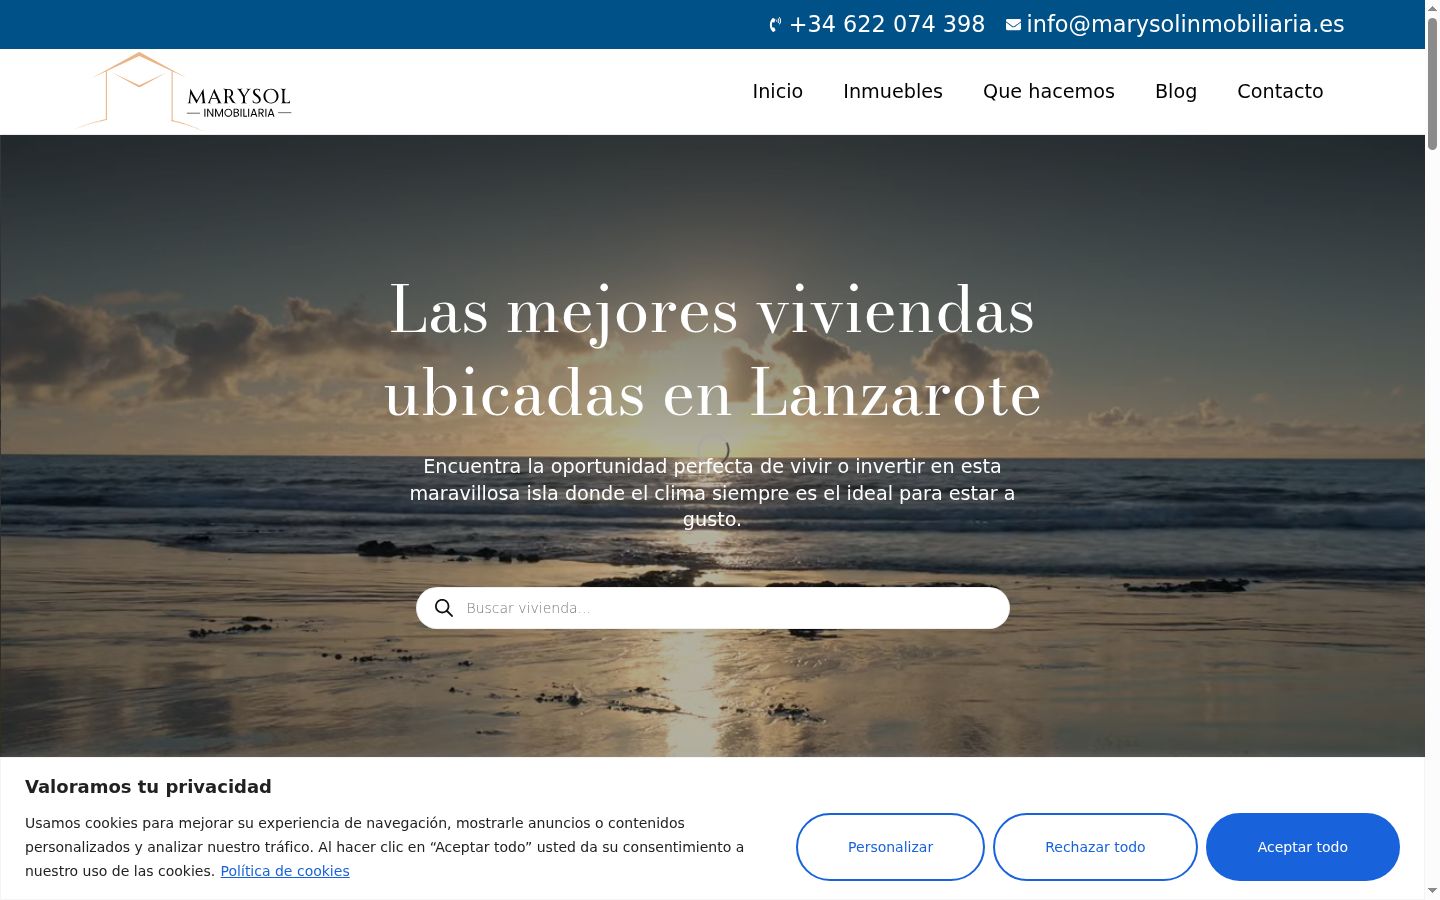Viewport: 1440px width, 900px height.
Task: Open the Que hacemos section
Action: 1049,91
